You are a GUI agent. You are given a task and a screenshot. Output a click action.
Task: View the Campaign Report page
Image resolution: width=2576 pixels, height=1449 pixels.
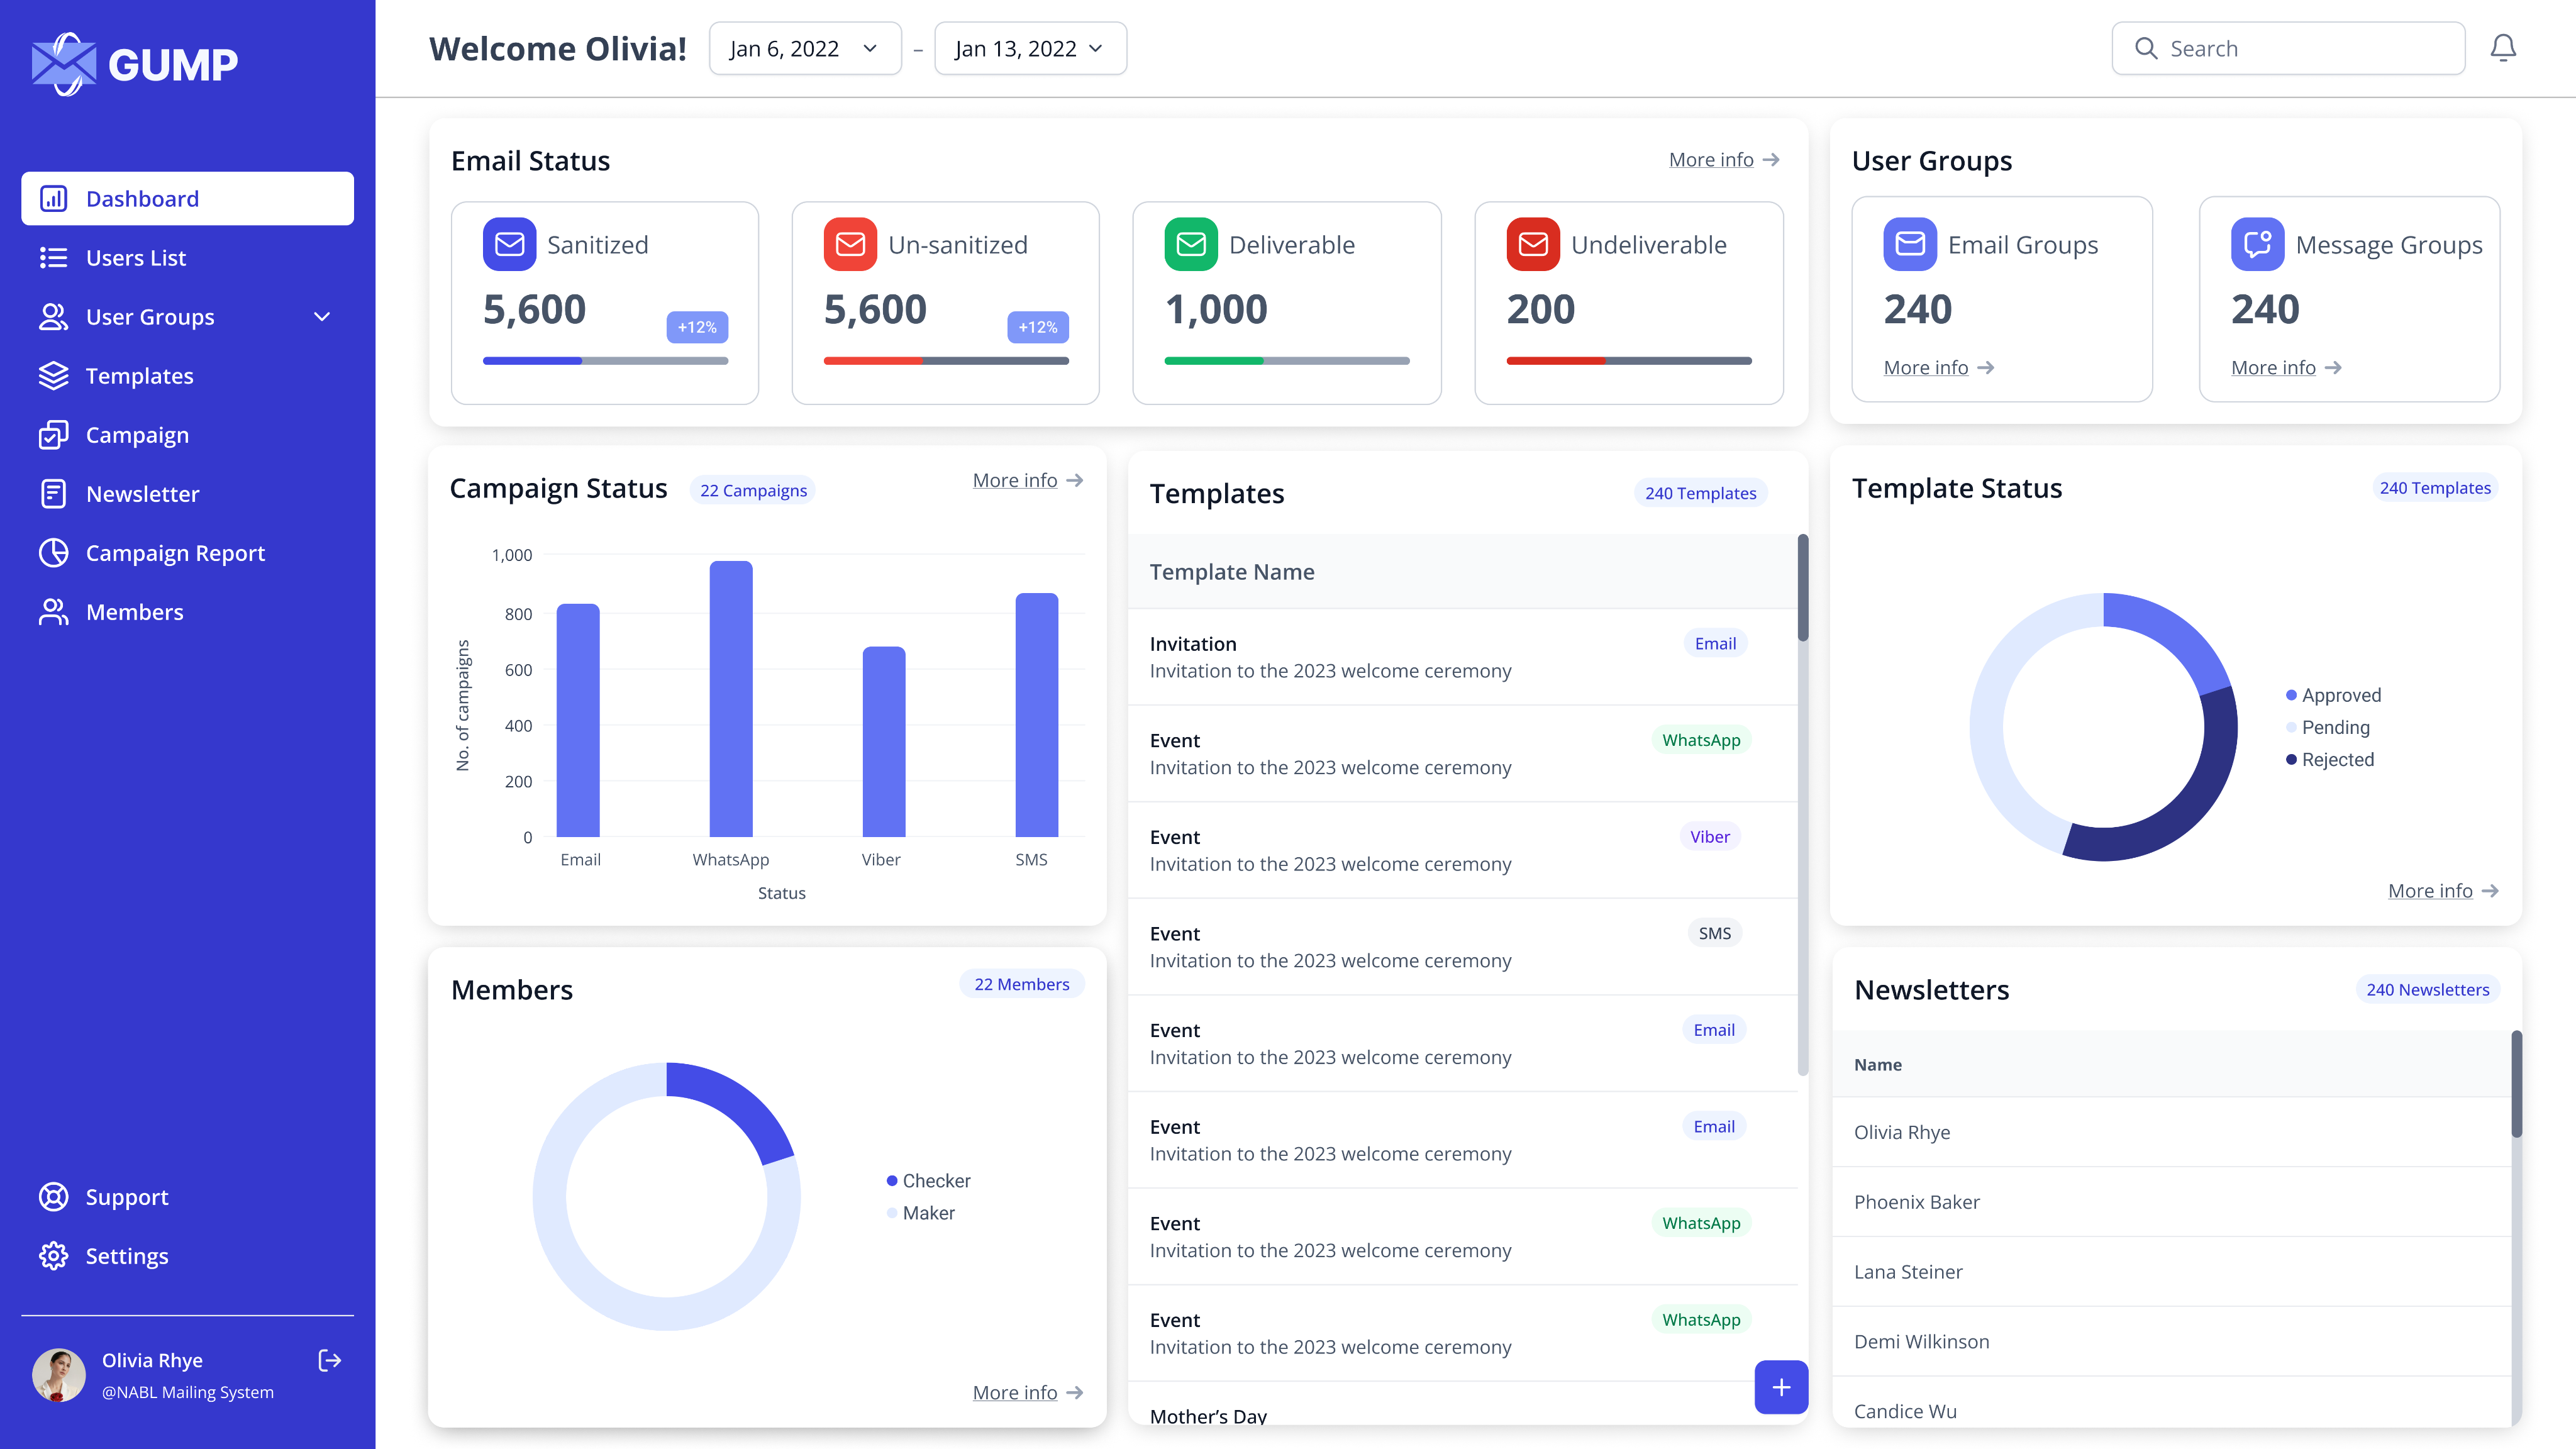coord(187,553)
